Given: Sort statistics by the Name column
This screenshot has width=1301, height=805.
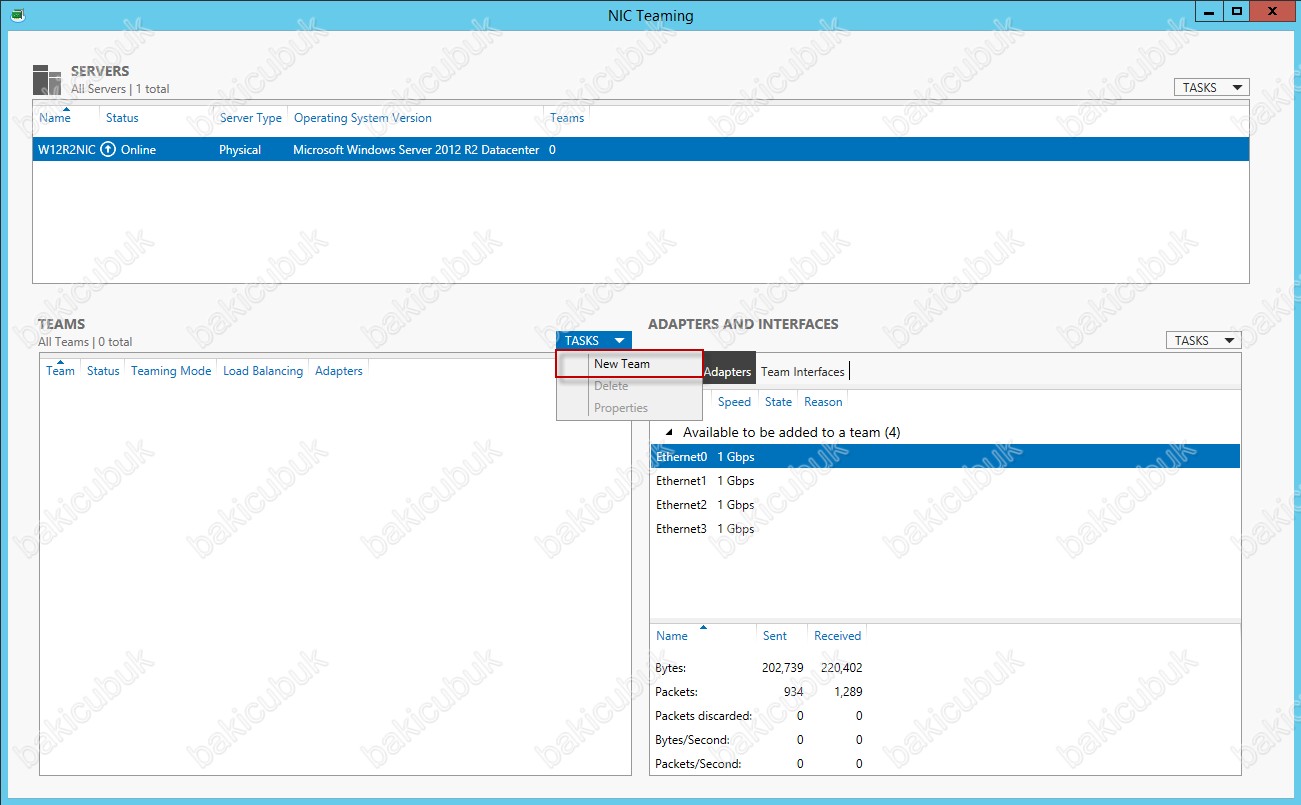Looking at the screenshot, I should click(672, 636).
